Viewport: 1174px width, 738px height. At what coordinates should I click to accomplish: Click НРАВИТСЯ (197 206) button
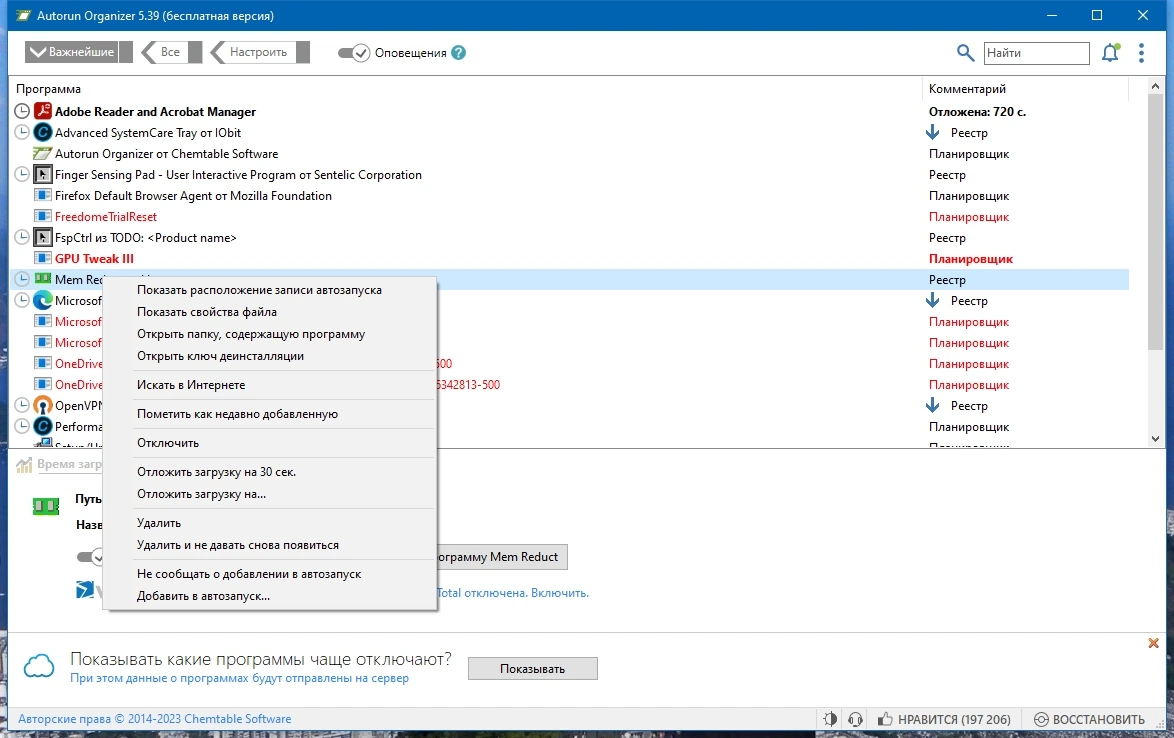[x=944, y=719]
